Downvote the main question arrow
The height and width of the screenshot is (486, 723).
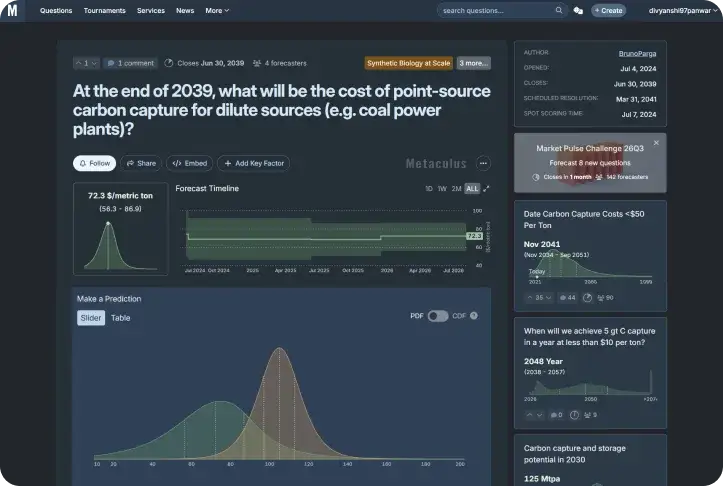coord(94,63)
